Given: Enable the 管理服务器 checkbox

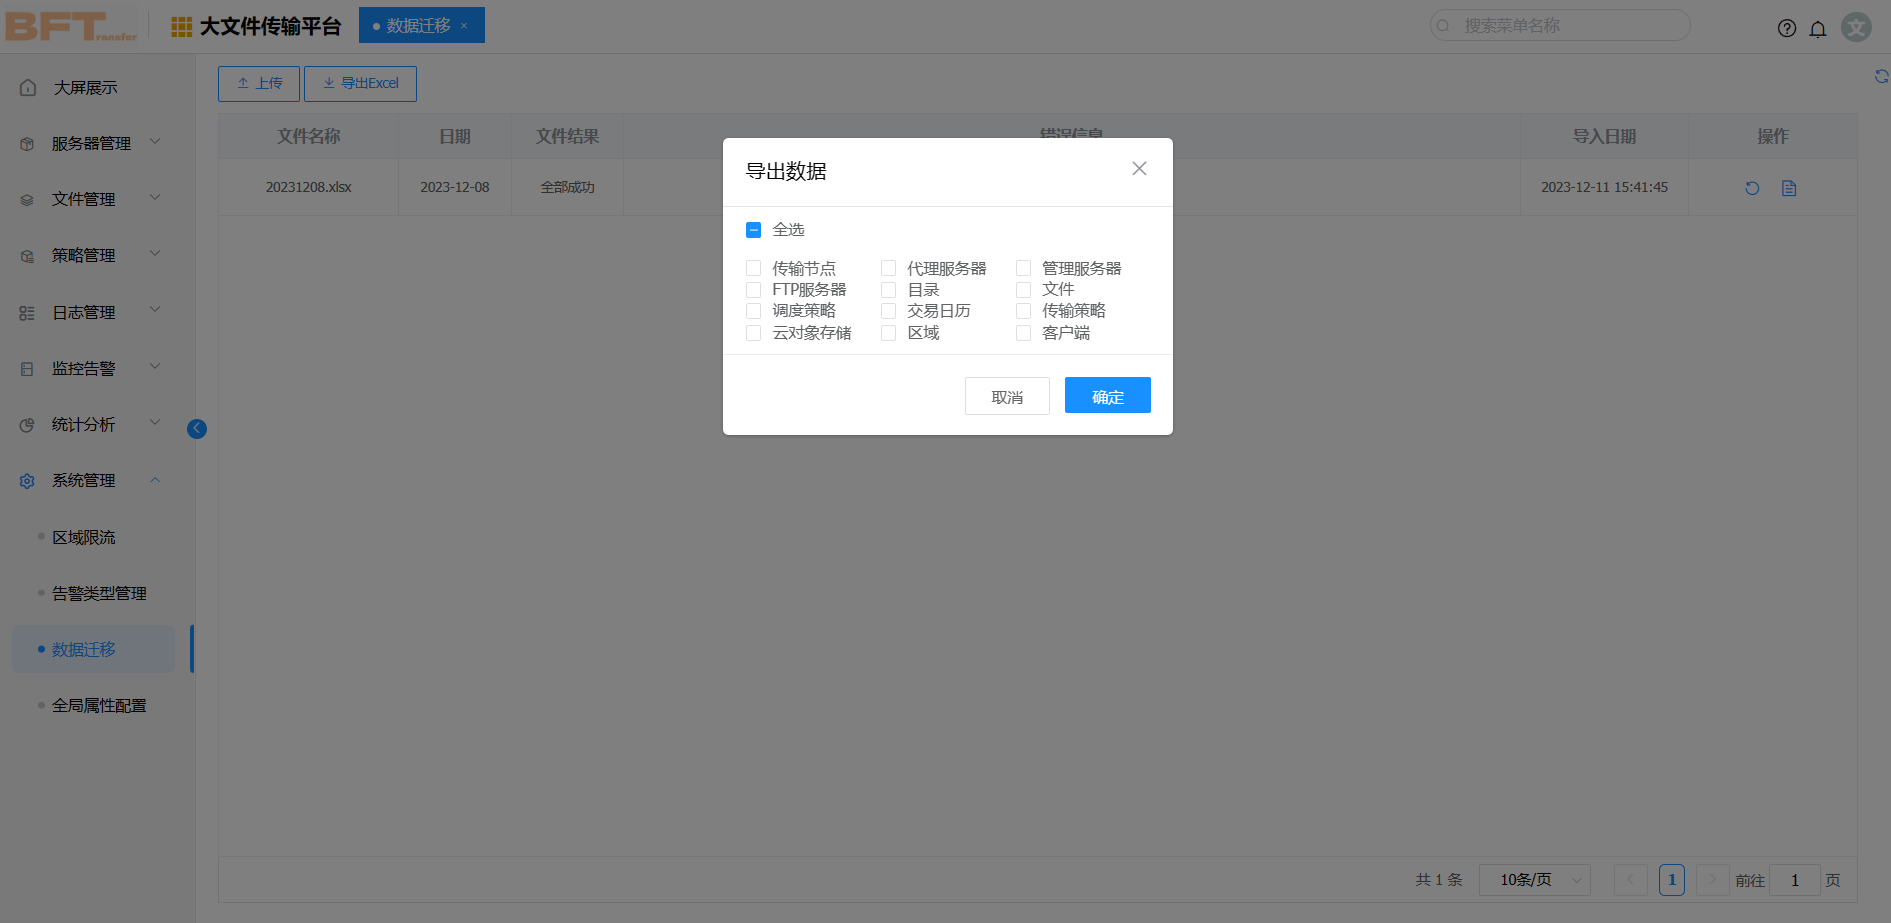Looking at the screenshot, I should [1023, 268].
